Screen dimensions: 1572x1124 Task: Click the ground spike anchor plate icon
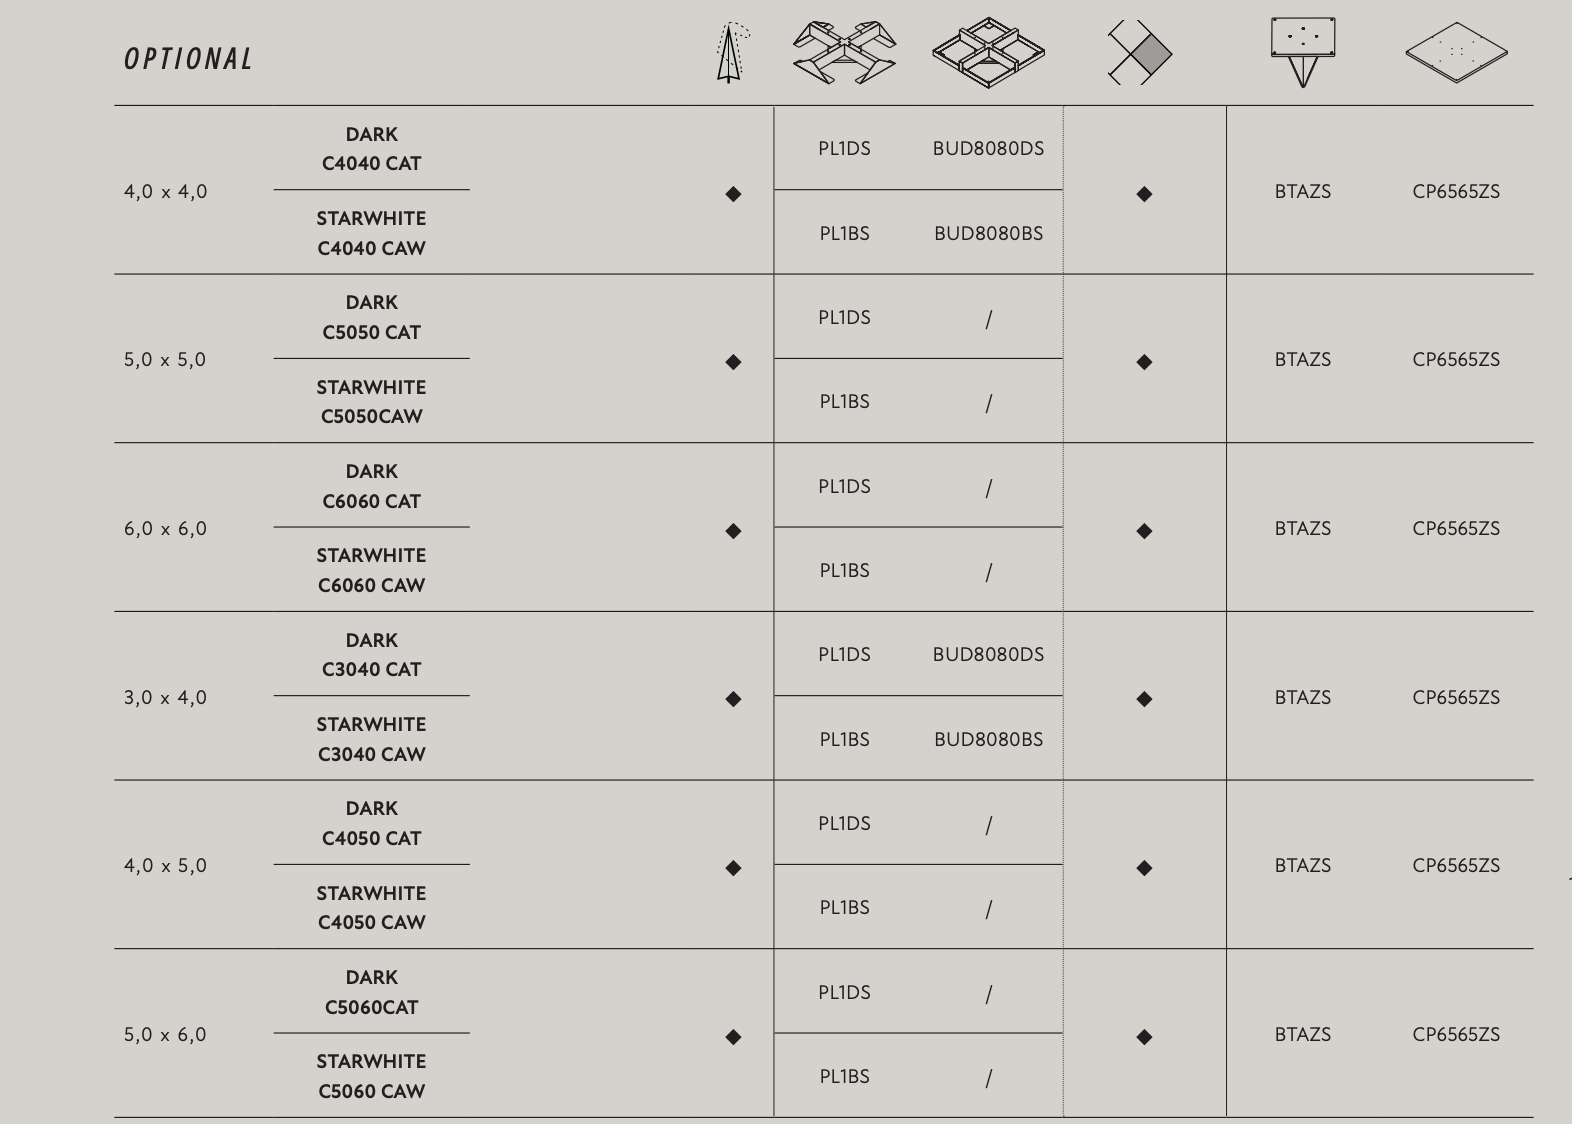pyautogui.click(x=1302, y=51)
